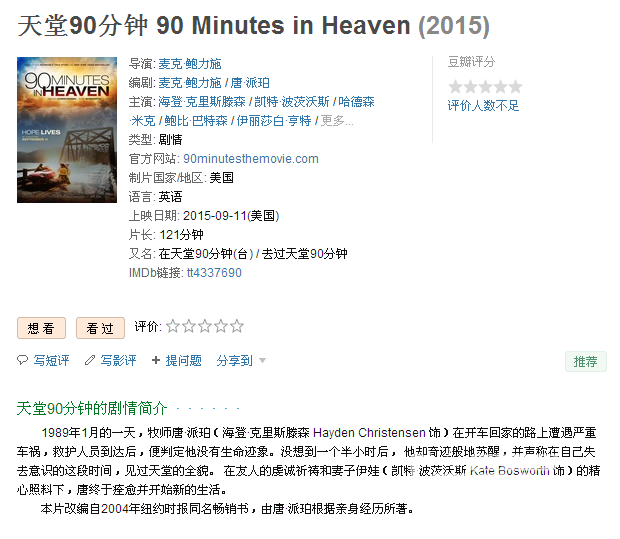
Task: Open the 90 Minutes in Heaven poster thumbnail
Action: tap(67, 130)
